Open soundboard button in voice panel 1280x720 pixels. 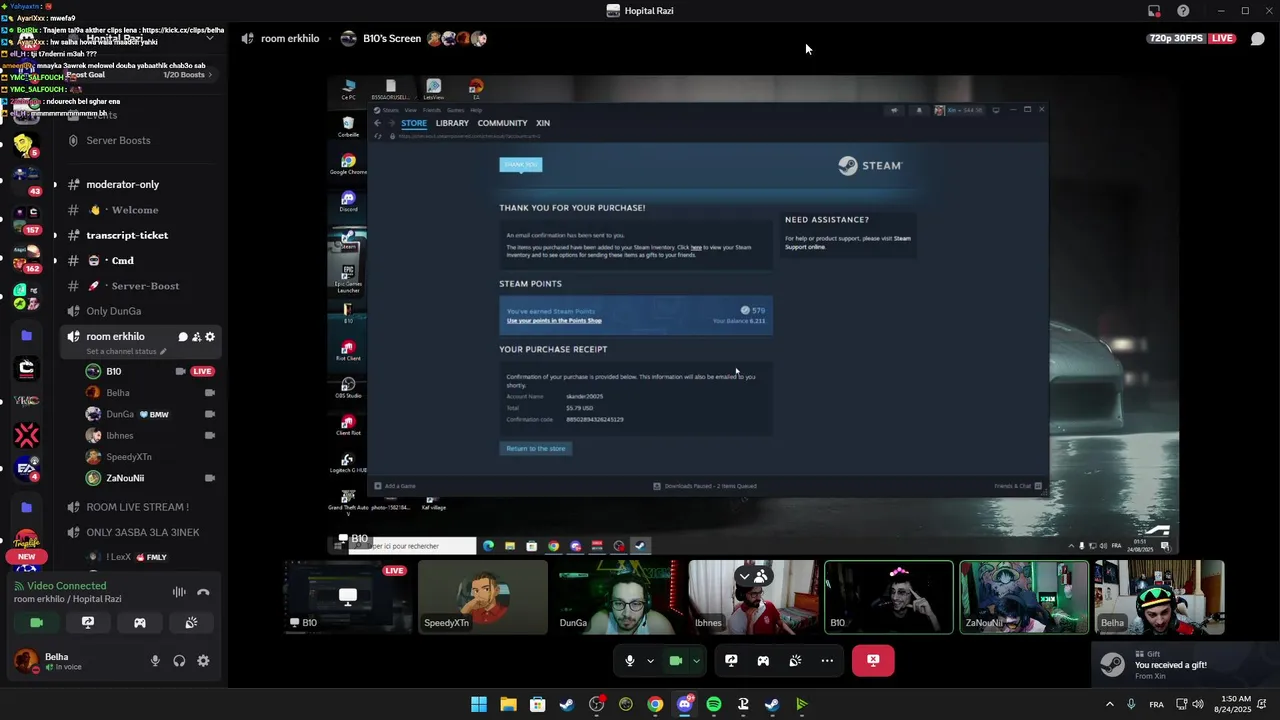191,622
